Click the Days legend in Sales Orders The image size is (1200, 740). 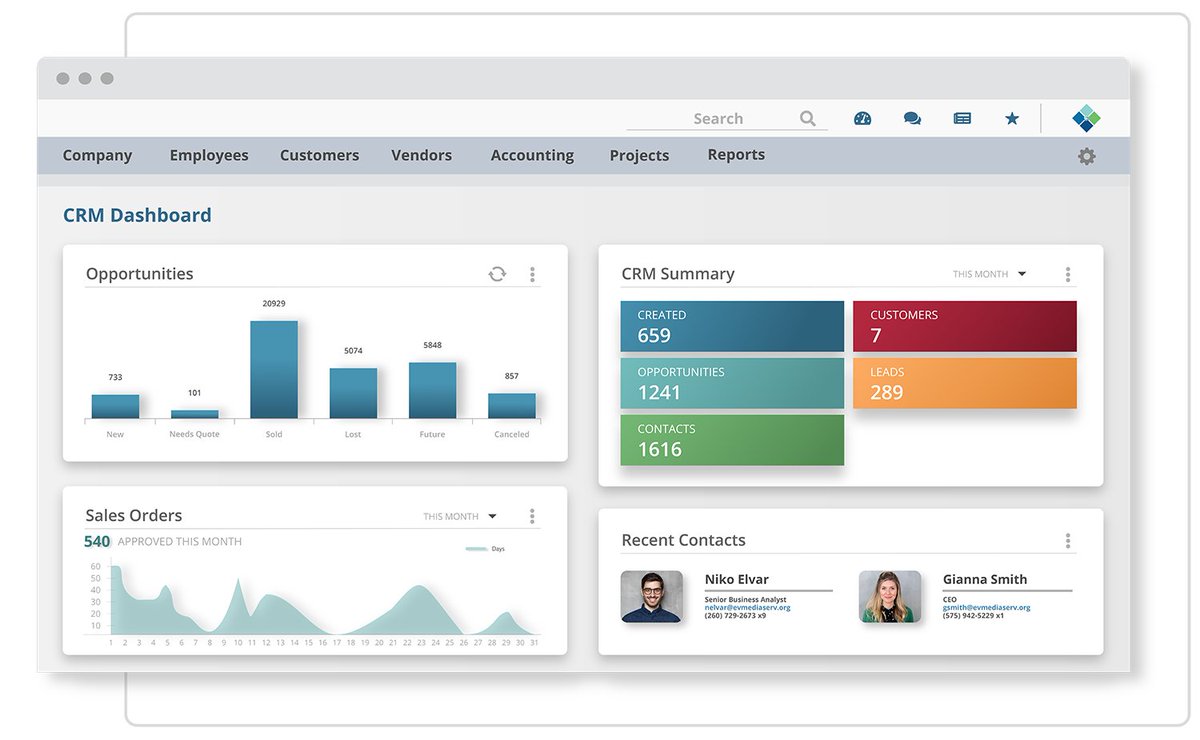[485, 549]
